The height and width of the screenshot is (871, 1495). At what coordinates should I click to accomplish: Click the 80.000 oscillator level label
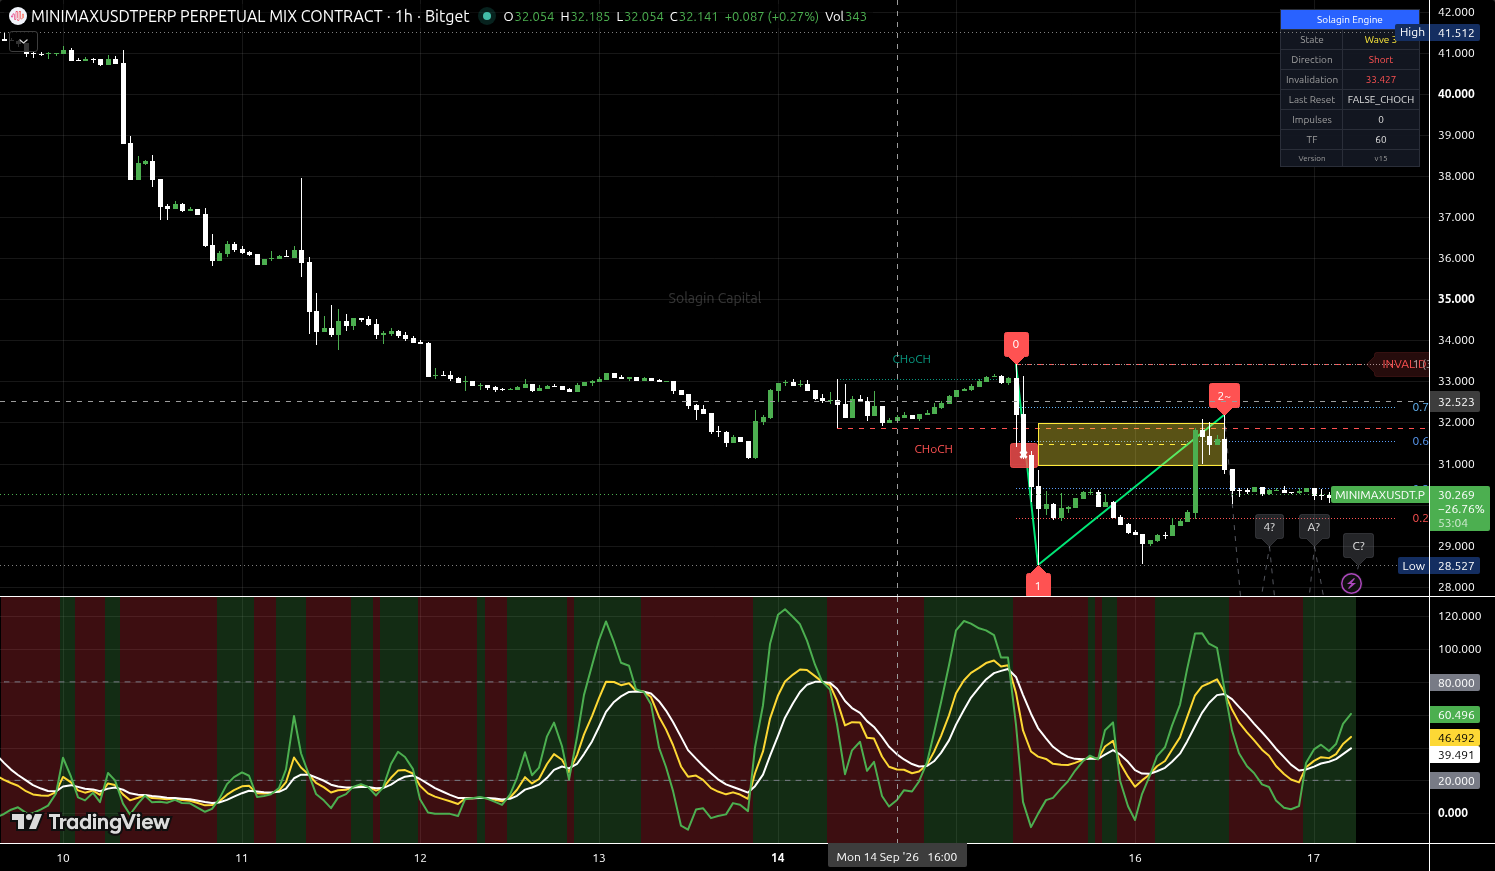click(x=1456, y=683)
